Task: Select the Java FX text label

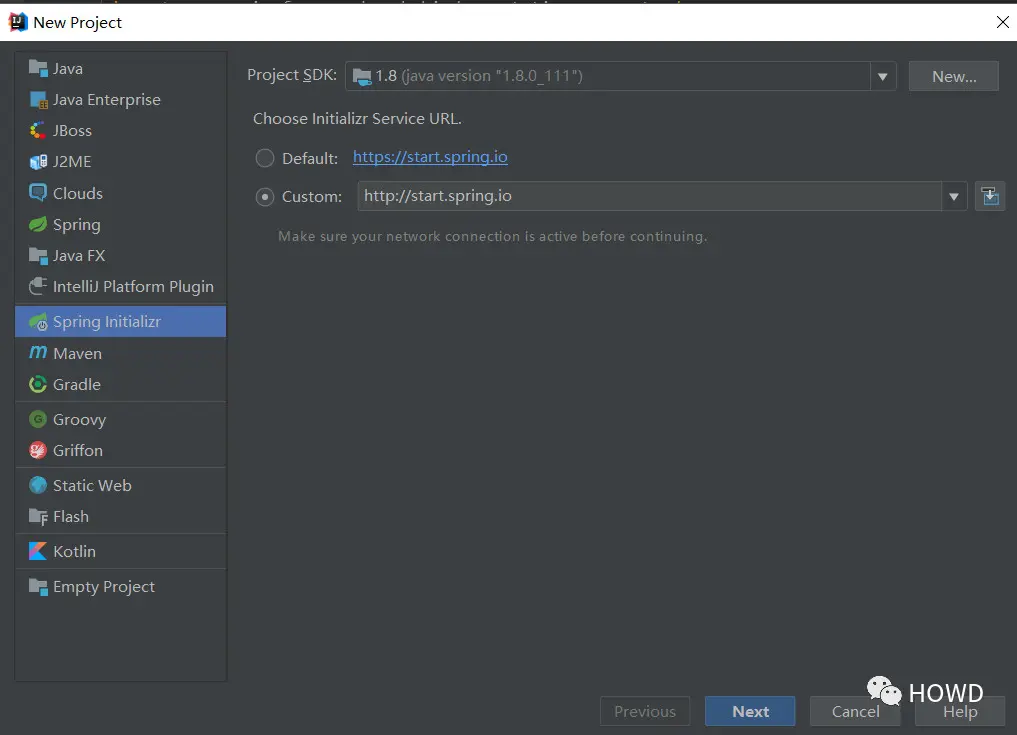Action: pos(79,256)
